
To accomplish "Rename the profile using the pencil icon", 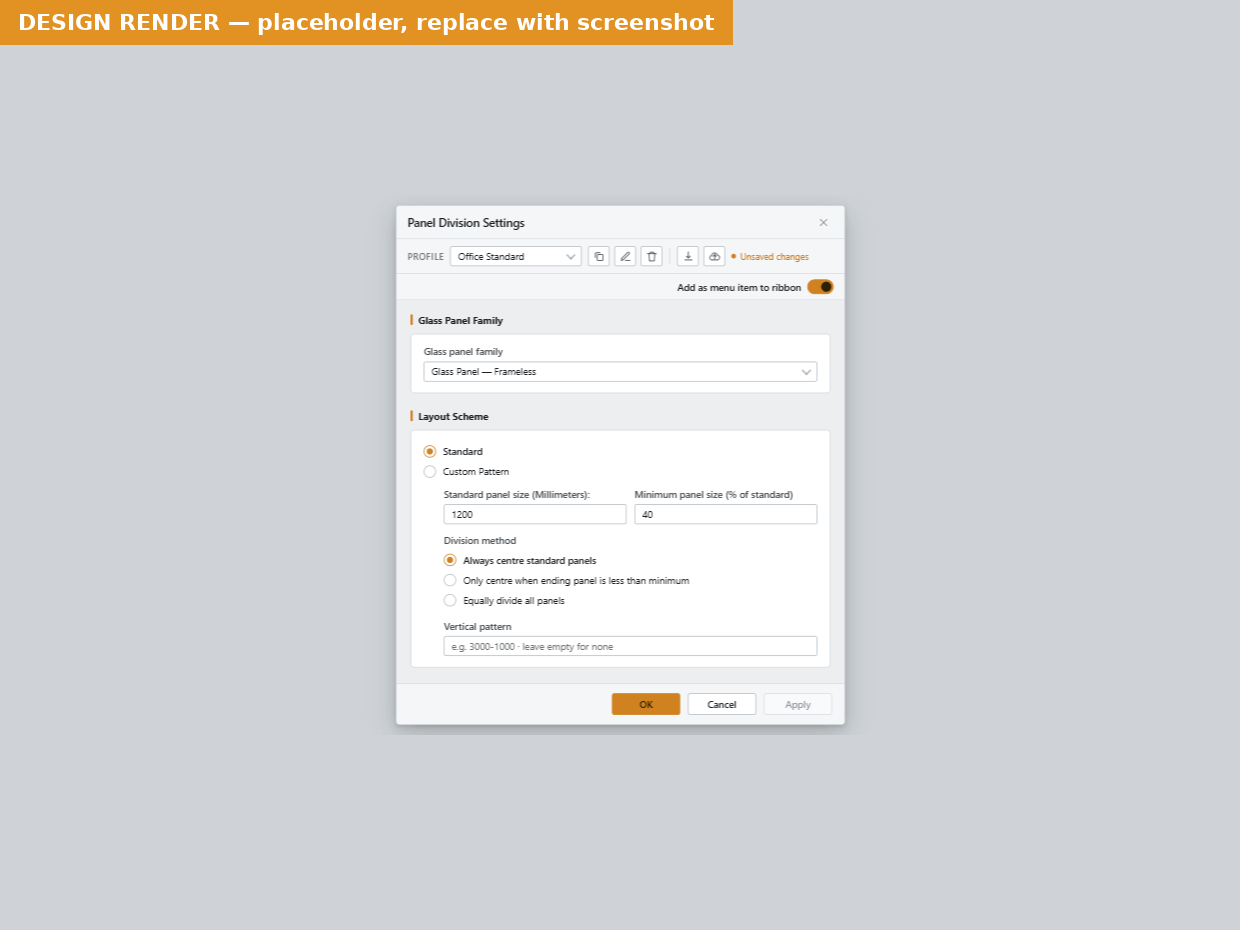I will click(625, 257).
